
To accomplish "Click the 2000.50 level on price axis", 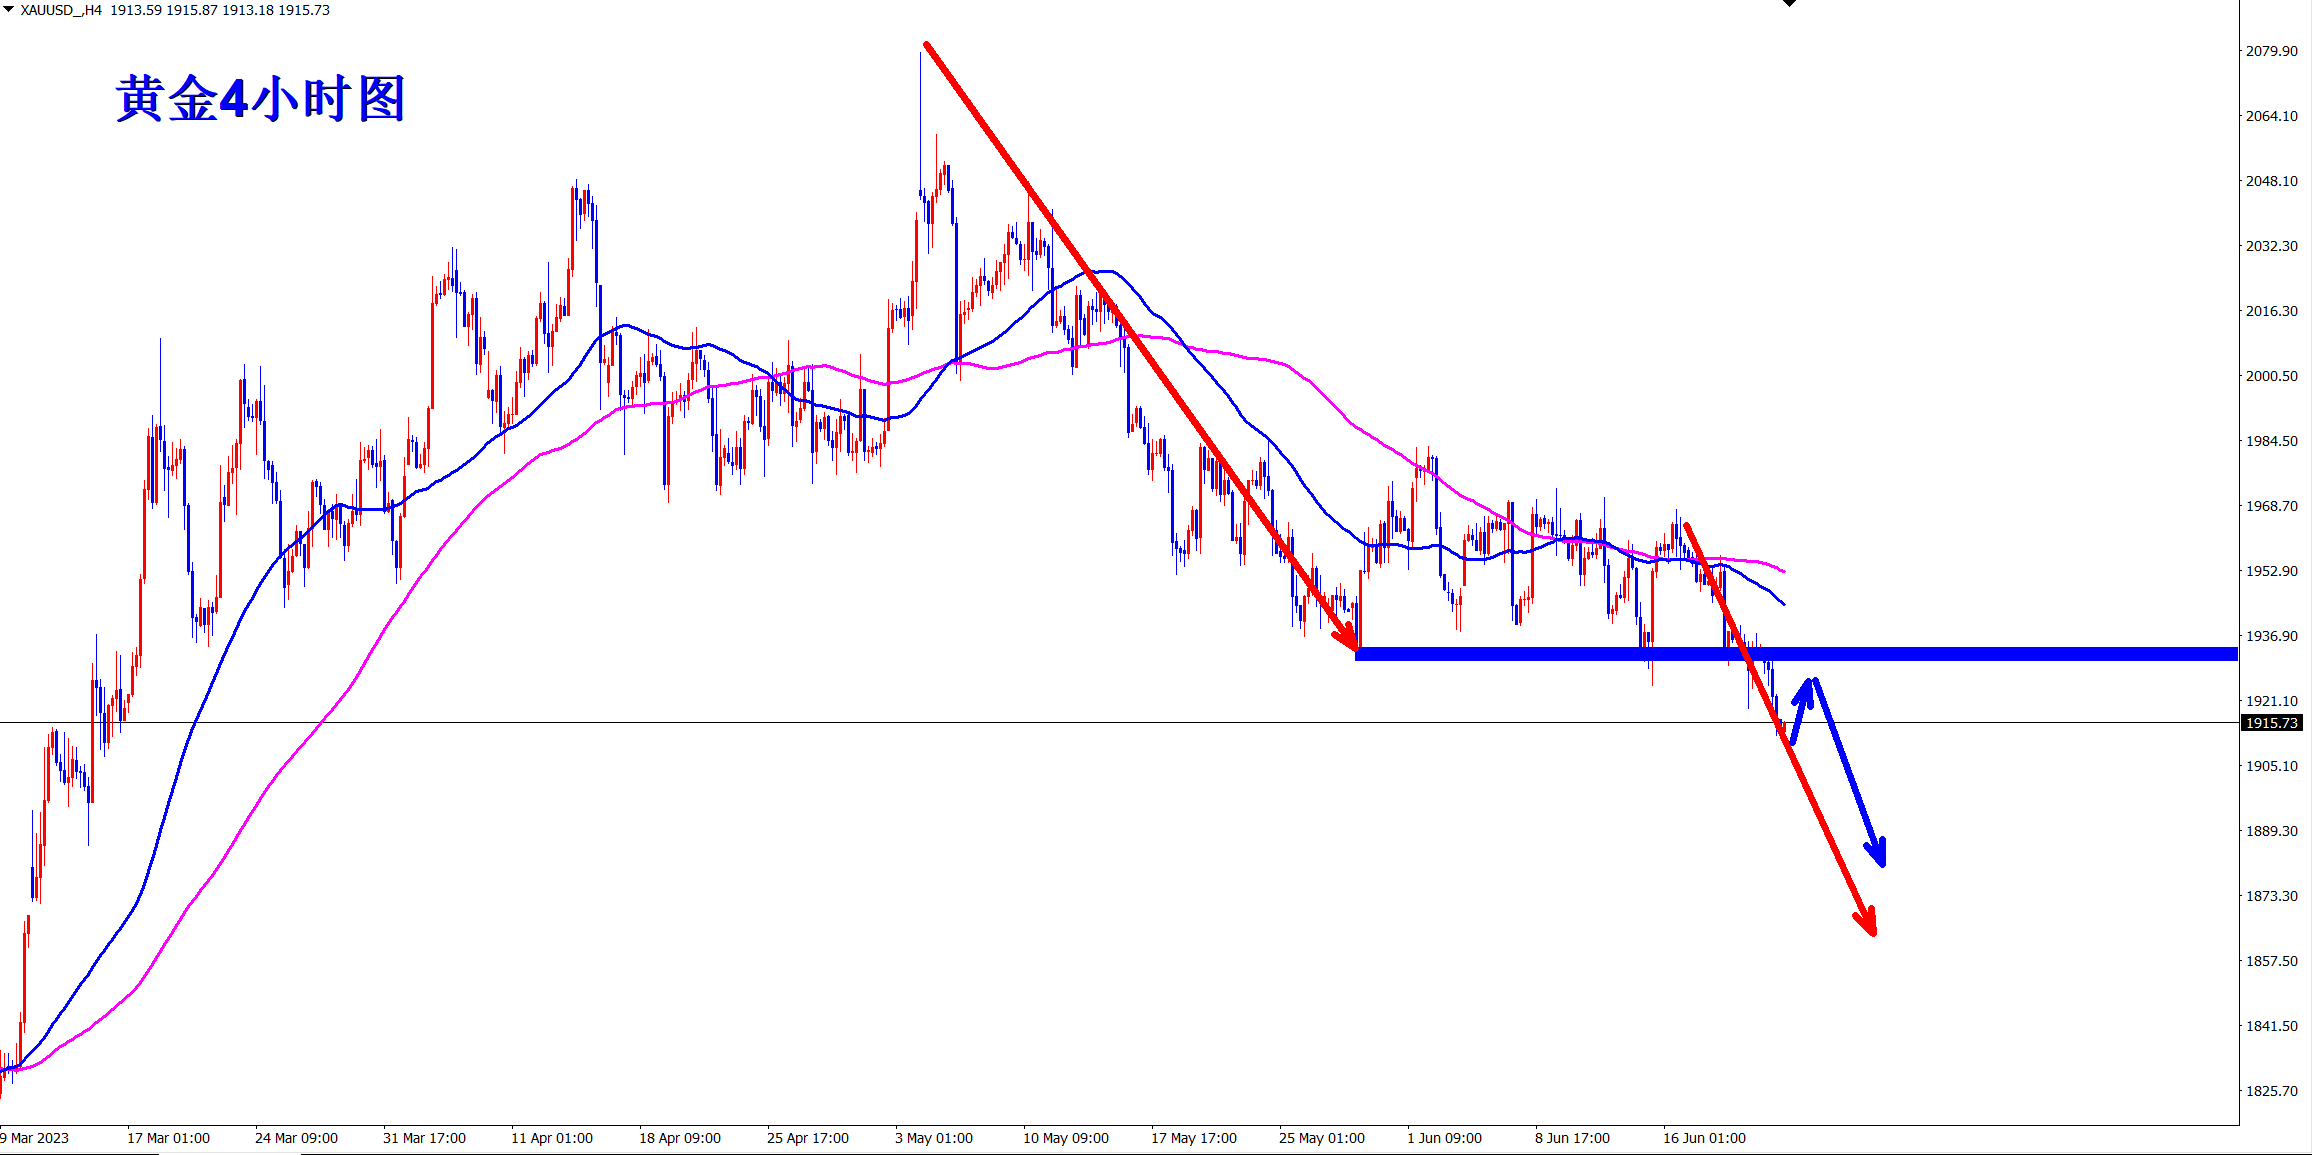I will tap(2271, 376).
